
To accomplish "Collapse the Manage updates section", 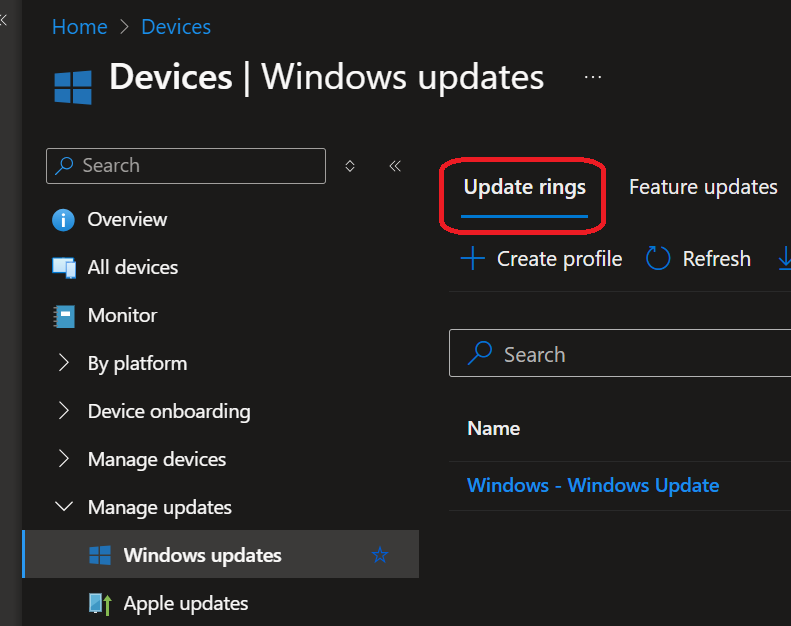I will coord(64,508).
